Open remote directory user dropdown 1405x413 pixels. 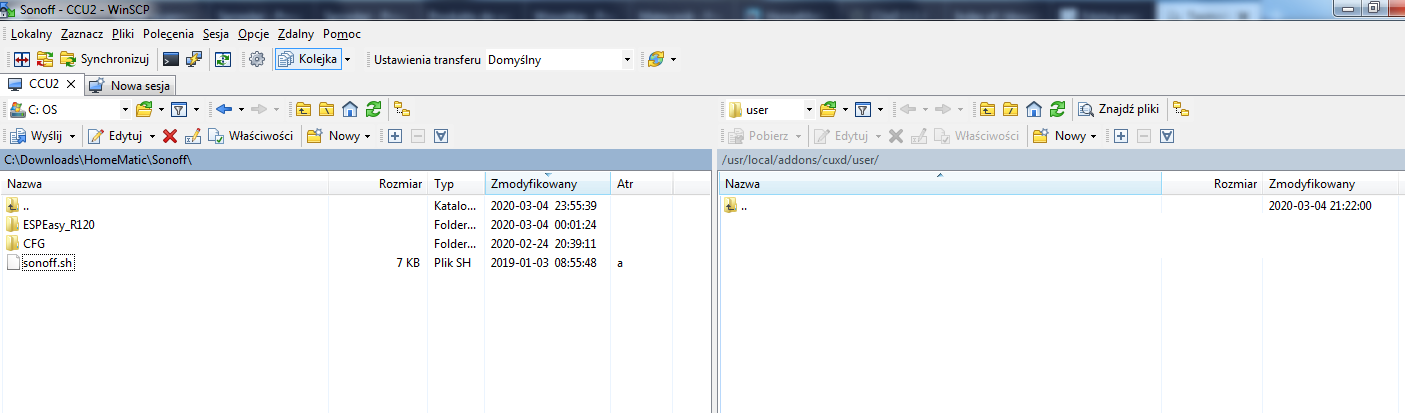pyautogui.click(x=771, y=109)
